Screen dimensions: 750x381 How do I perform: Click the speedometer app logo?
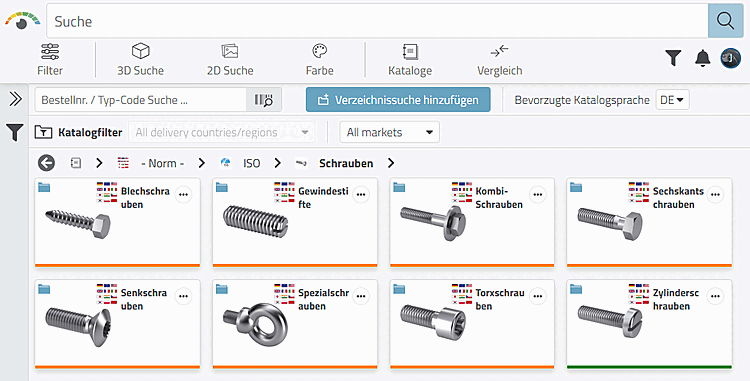(22, 21)
